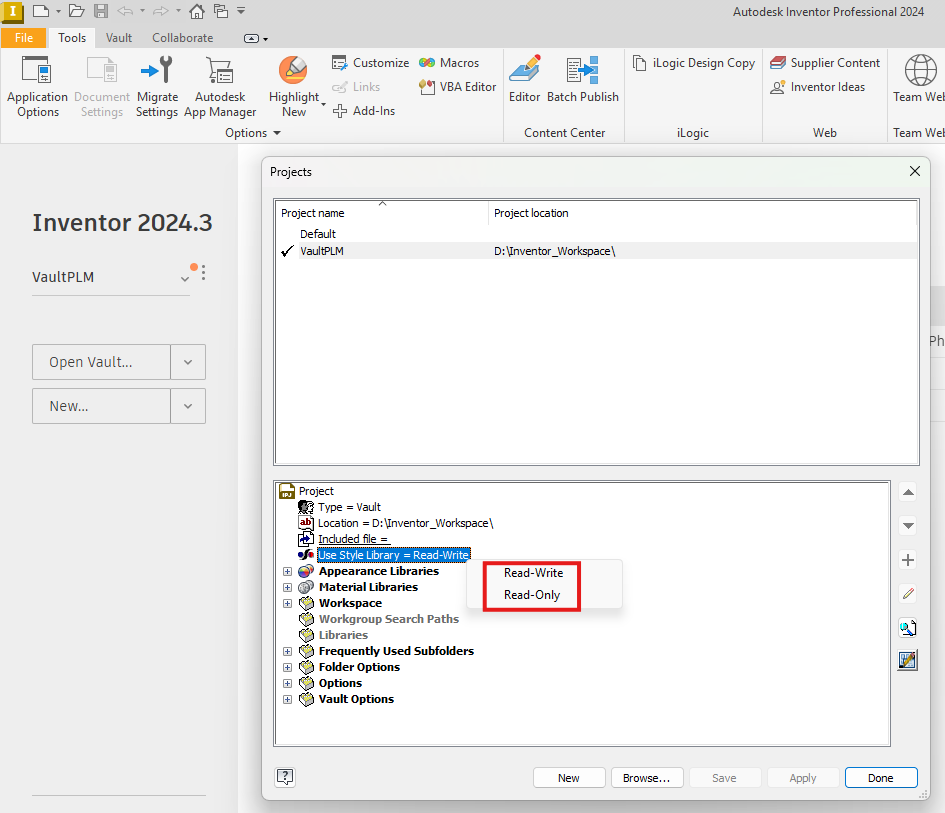Click the Open Vault... button
The width and height of the screenshot is (945, 813).
point(101,362)
